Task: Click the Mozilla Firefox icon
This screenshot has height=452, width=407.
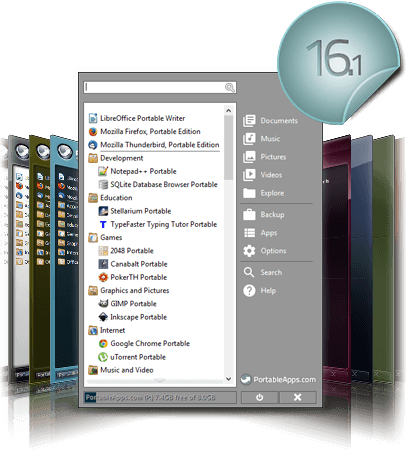Action: coord(93,131)
